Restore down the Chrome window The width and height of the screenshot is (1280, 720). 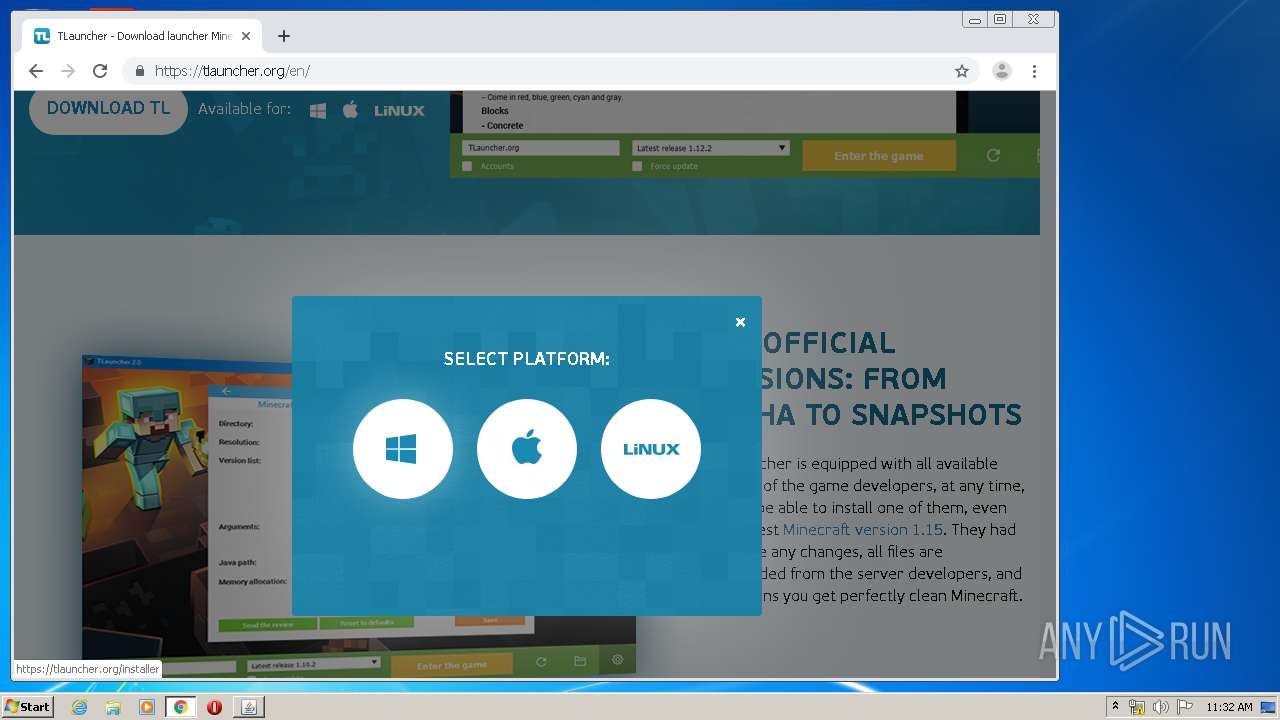[x=999, y=19]
